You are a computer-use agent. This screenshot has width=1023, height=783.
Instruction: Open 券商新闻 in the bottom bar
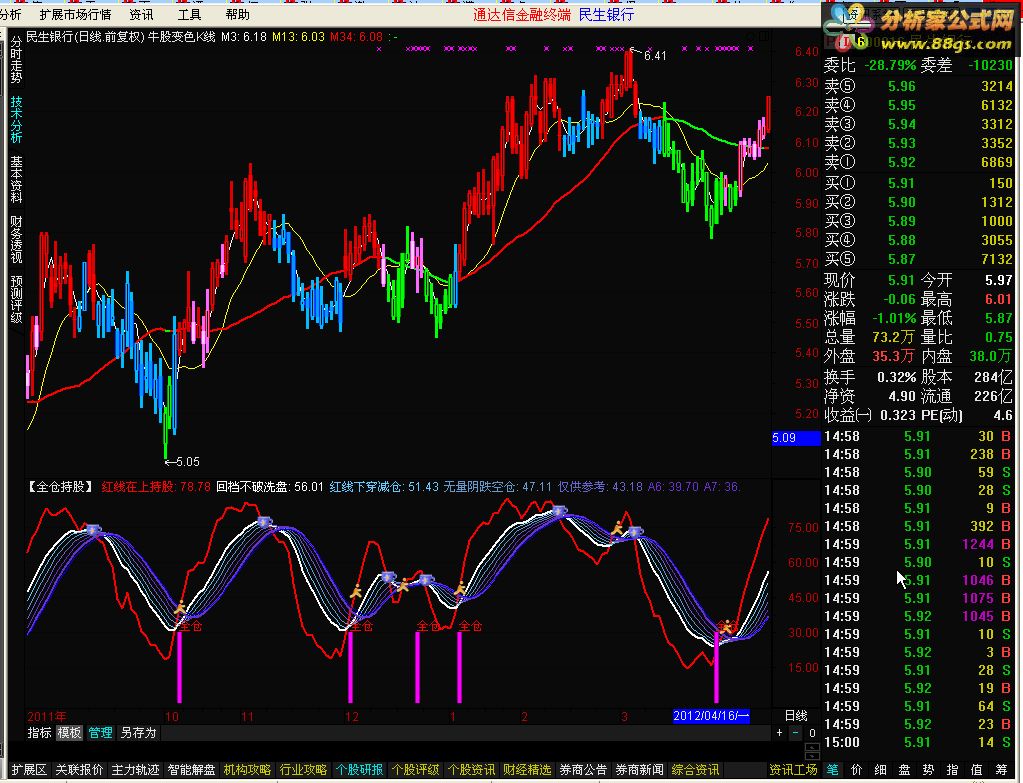(x=639, y=770)
